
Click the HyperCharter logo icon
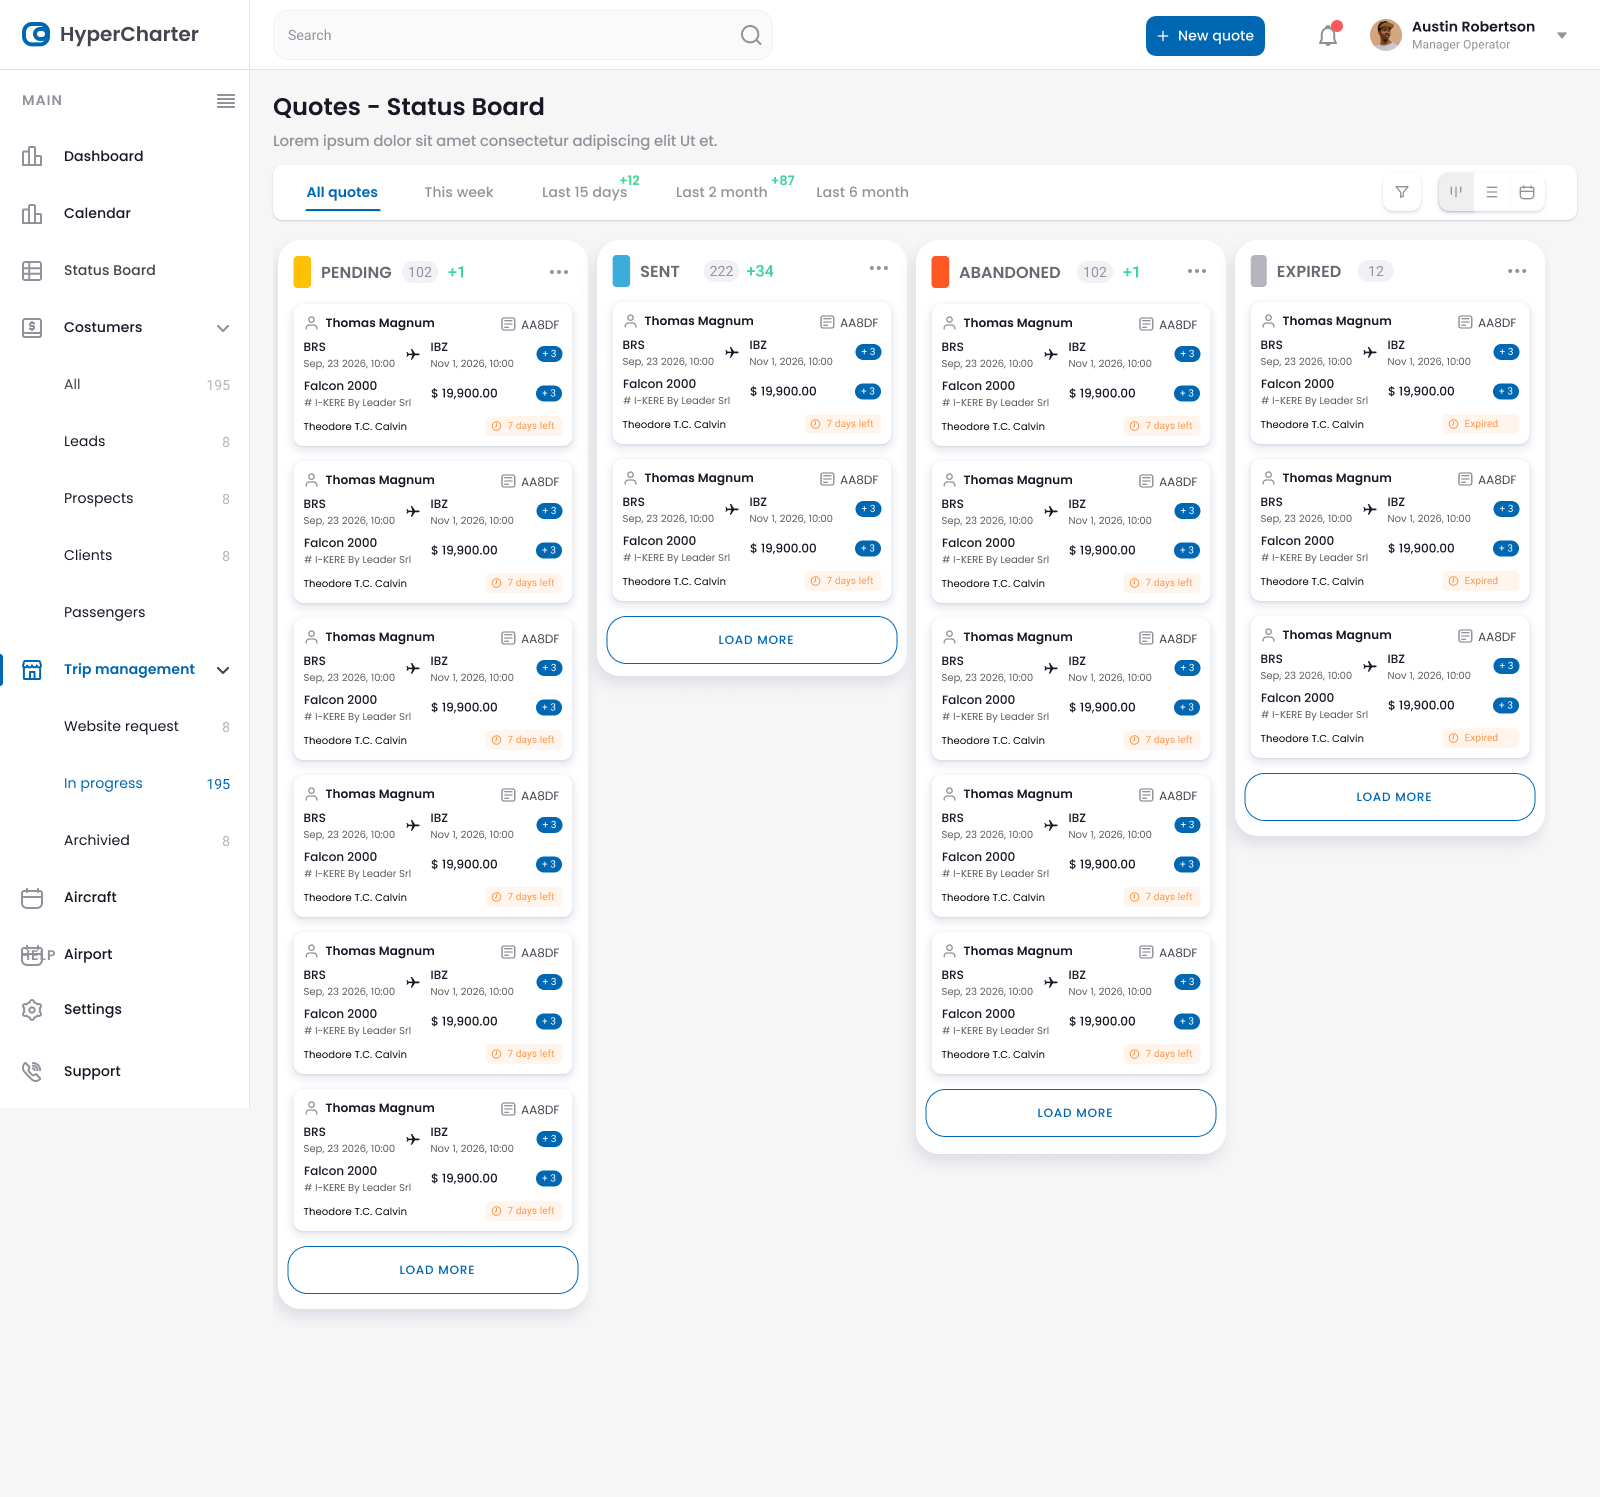pos(36,34)
